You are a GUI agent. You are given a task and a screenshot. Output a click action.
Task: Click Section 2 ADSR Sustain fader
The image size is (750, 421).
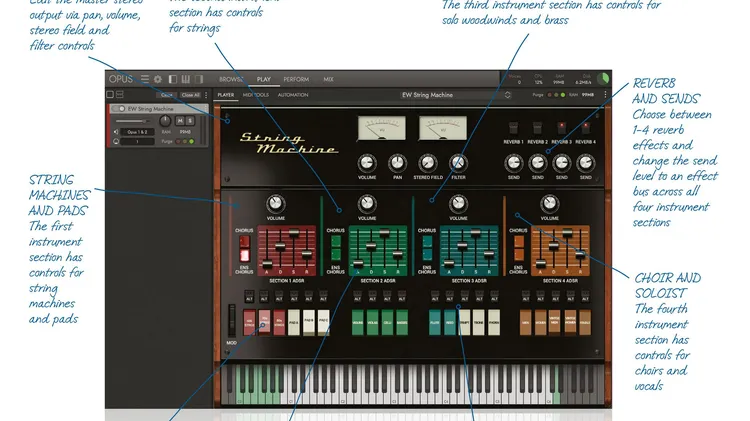coord(384,233)
